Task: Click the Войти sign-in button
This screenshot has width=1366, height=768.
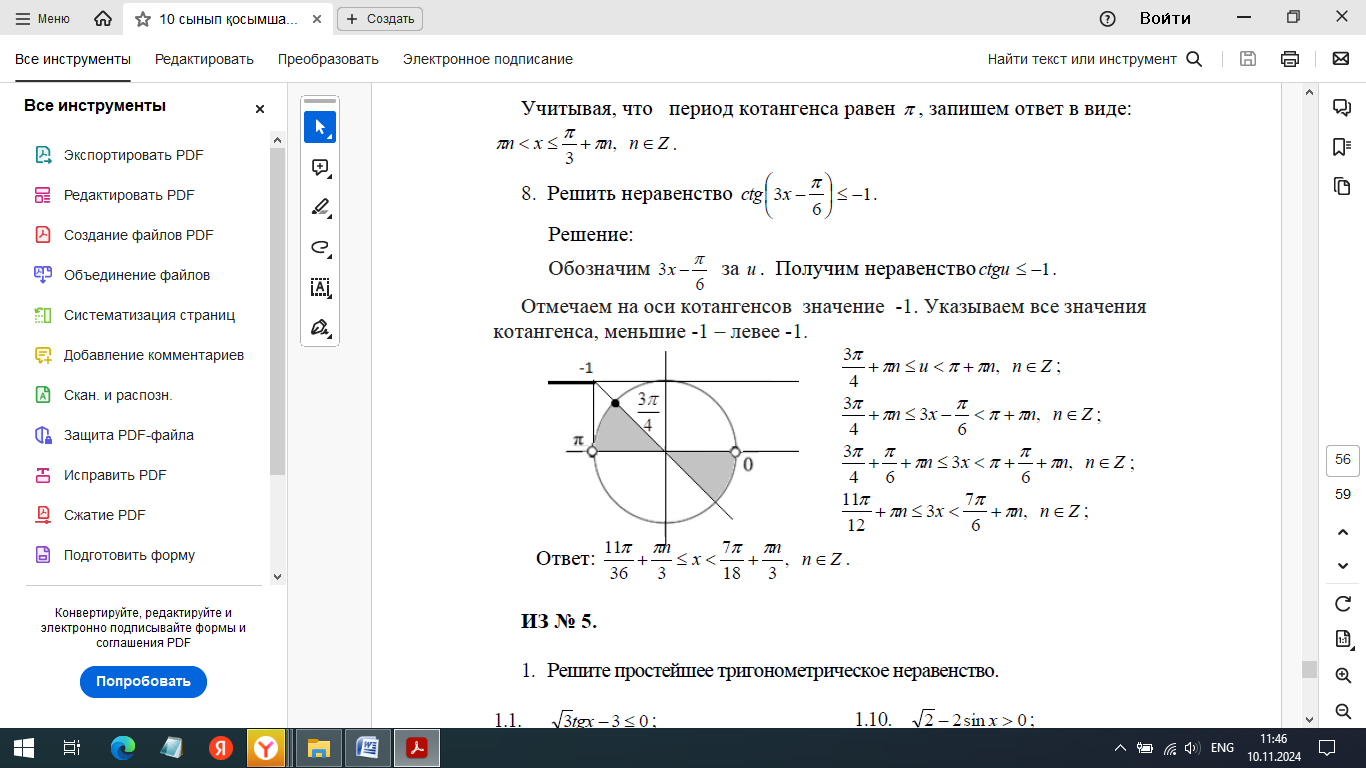Action: pos(1165,19)
